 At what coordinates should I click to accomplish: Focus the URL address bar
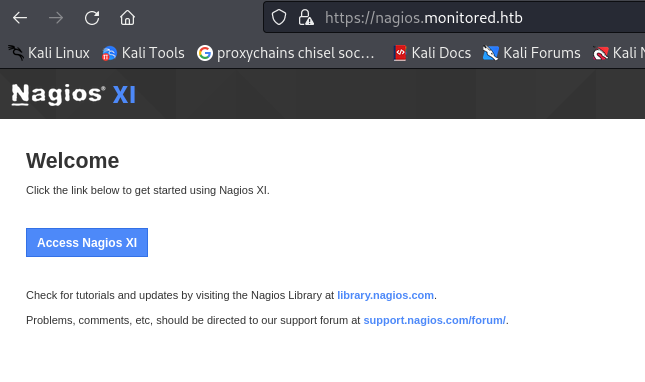pyautogui.click(x=455, y=17)
